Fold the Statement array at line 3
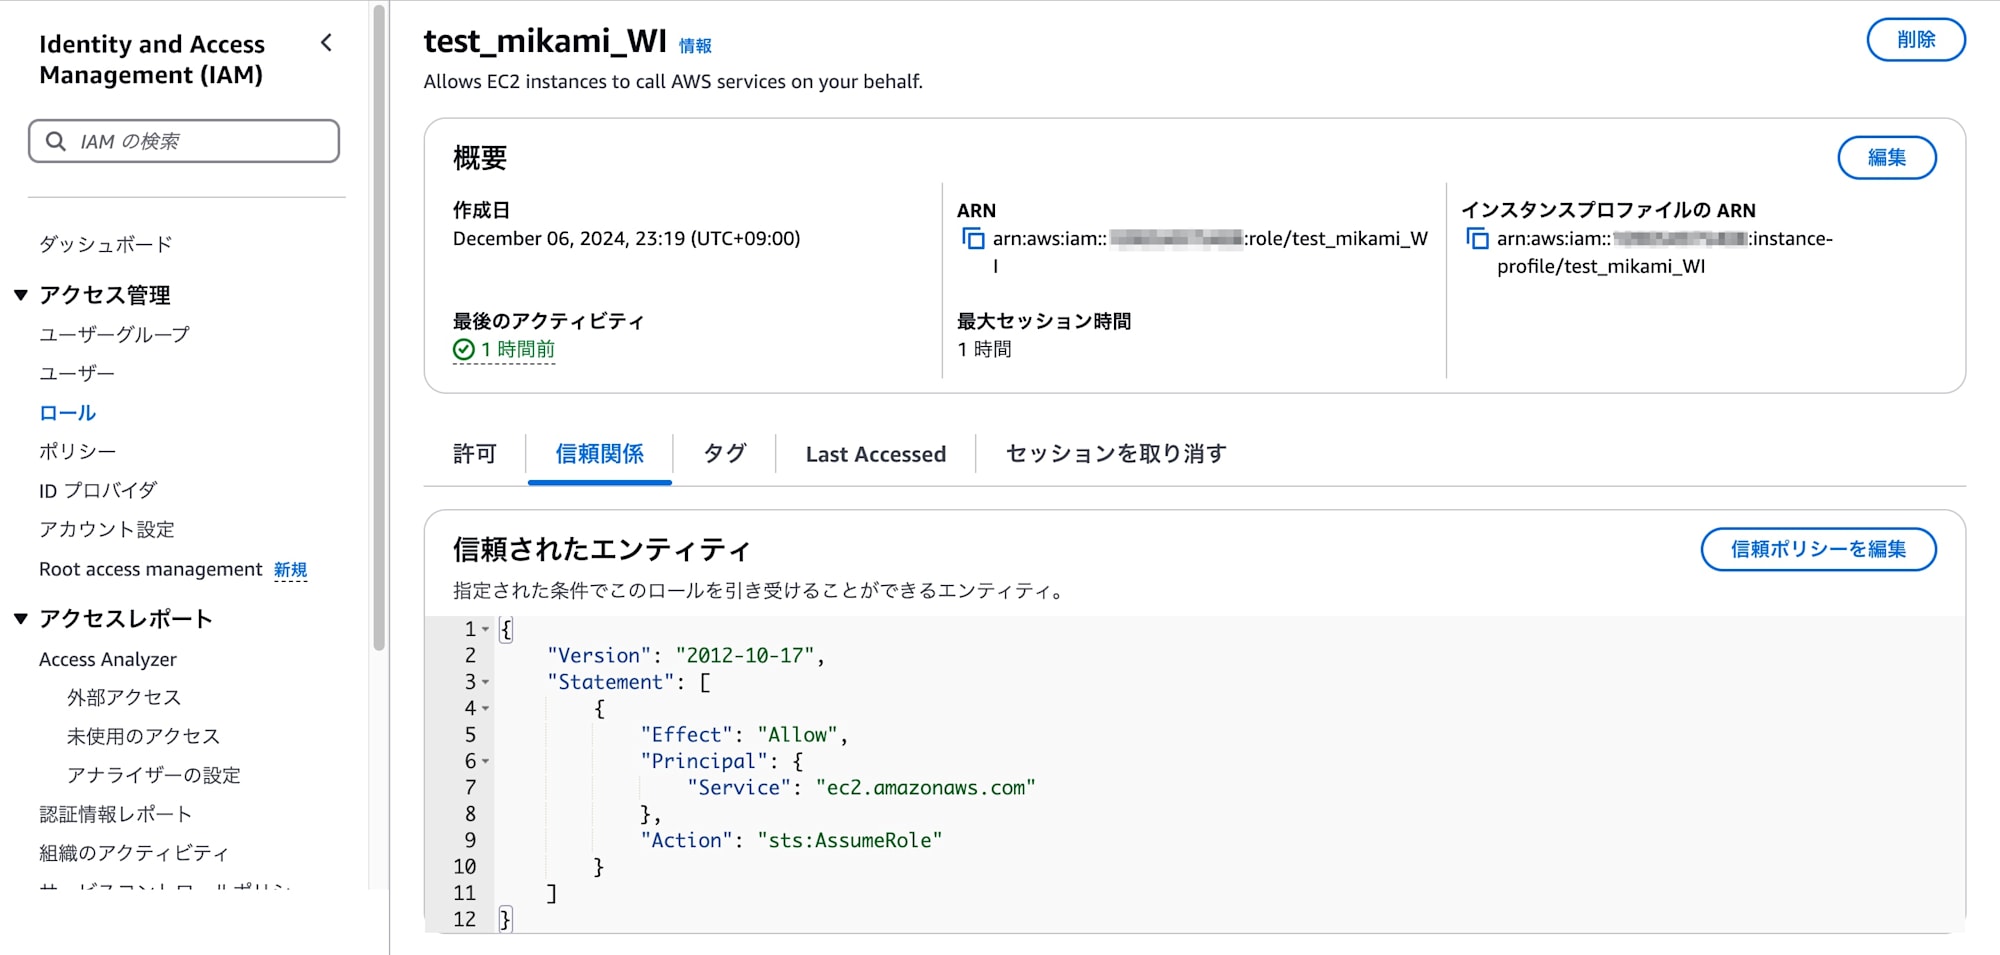Screen dimensions: 2000x955 [x=486, y=682]
